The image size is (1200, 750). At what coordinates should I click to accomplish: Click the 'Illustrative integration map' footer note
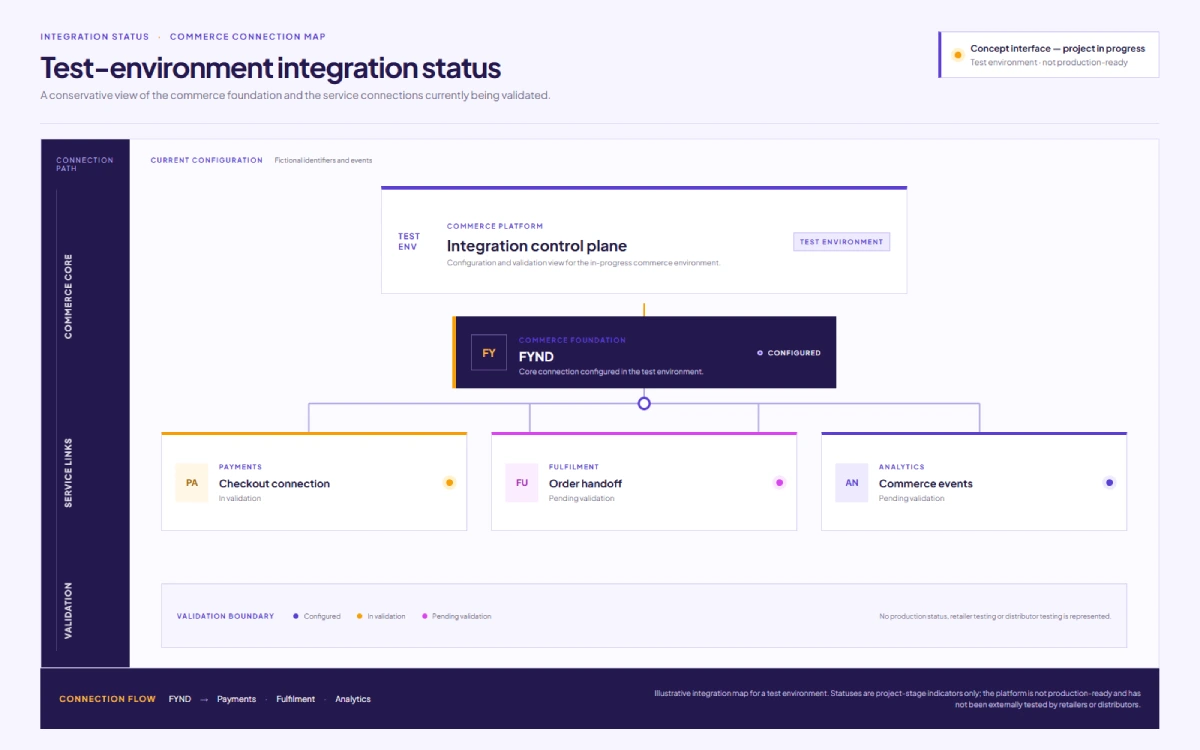(x=897, y=698)
